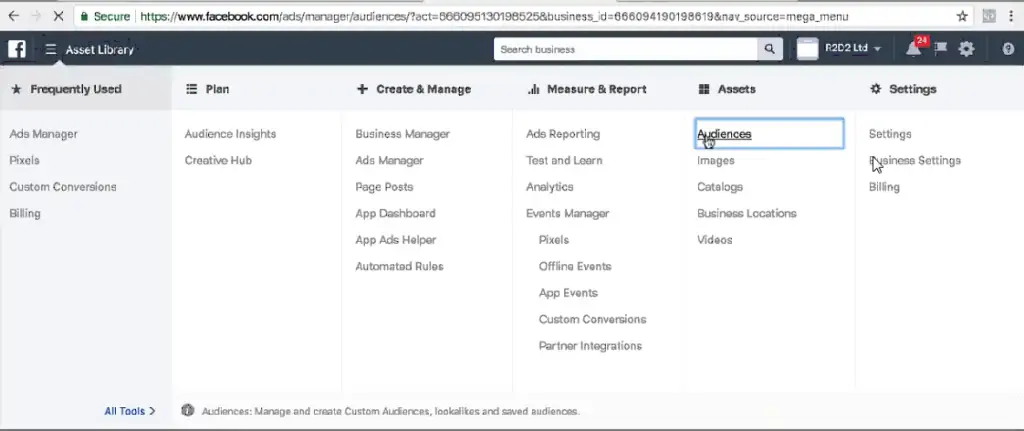This screenshot has width=1024, height=431.
Task: Open Creative Hub
Action: [x=218, y=160]
